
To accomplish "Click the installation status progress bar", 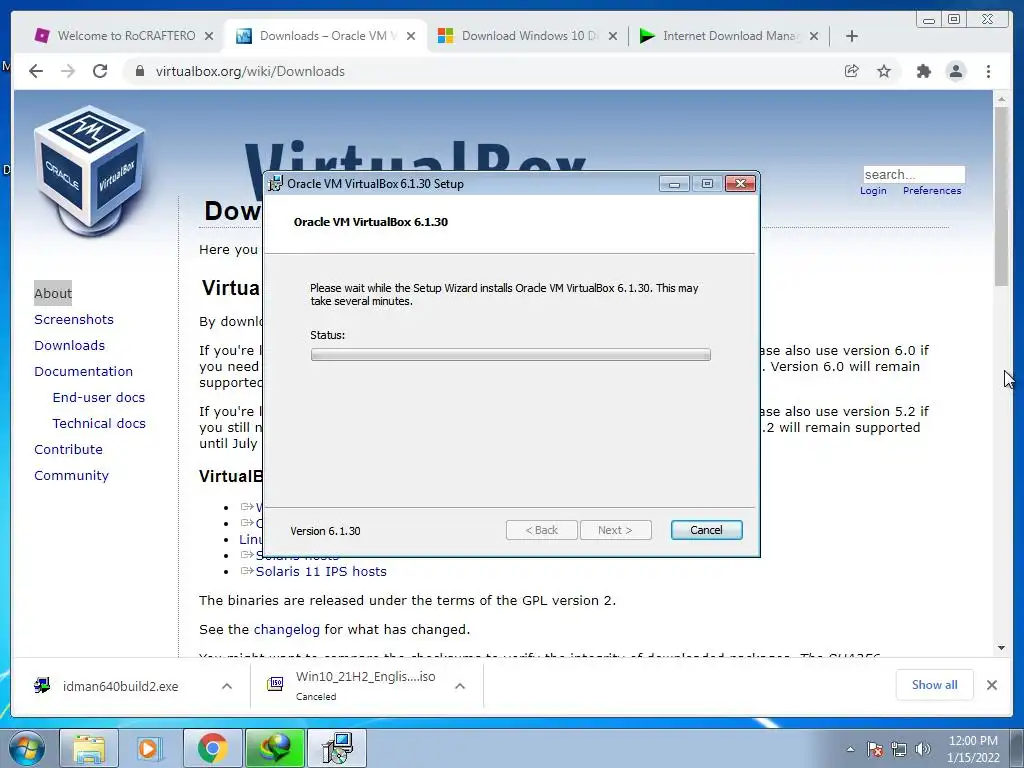I will click(x=511, y=355).
